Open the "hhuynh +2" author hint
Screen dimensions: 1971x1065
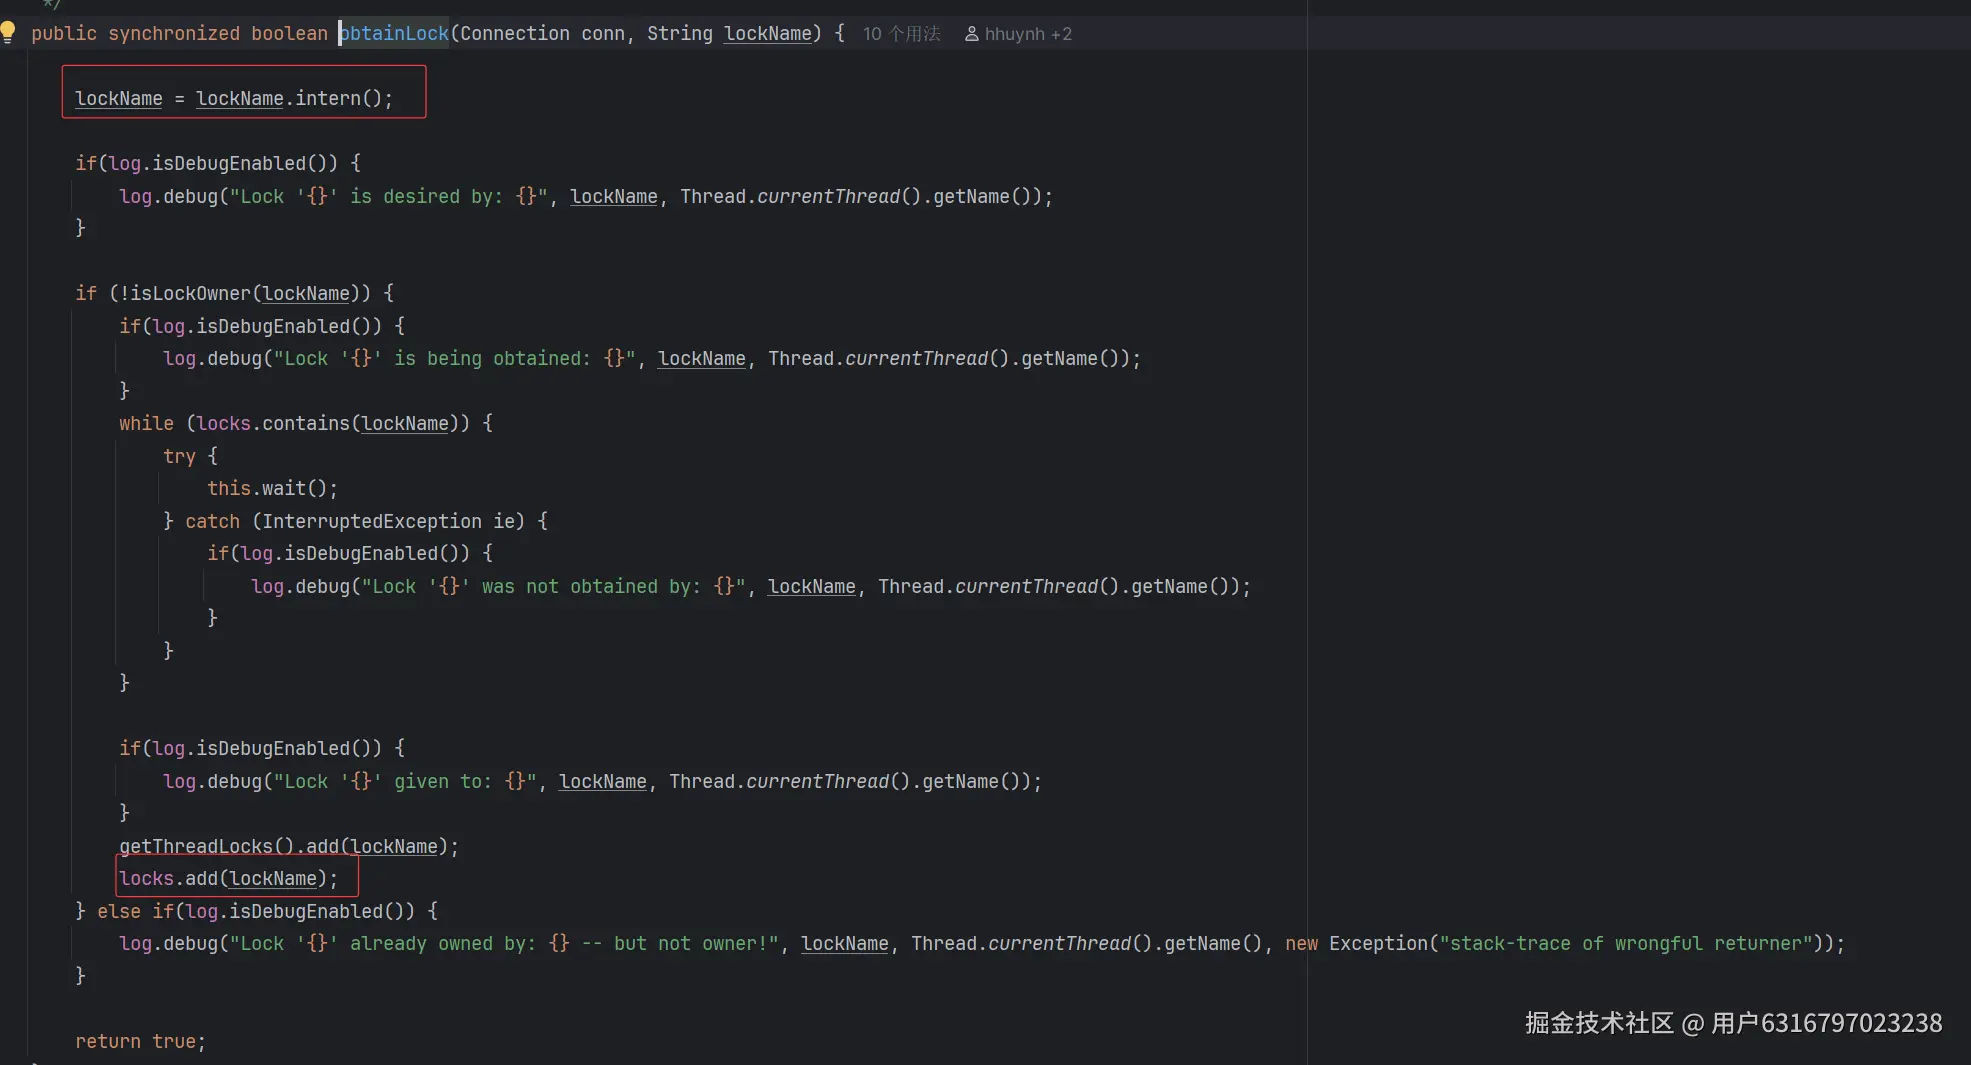click(1018, 34)
